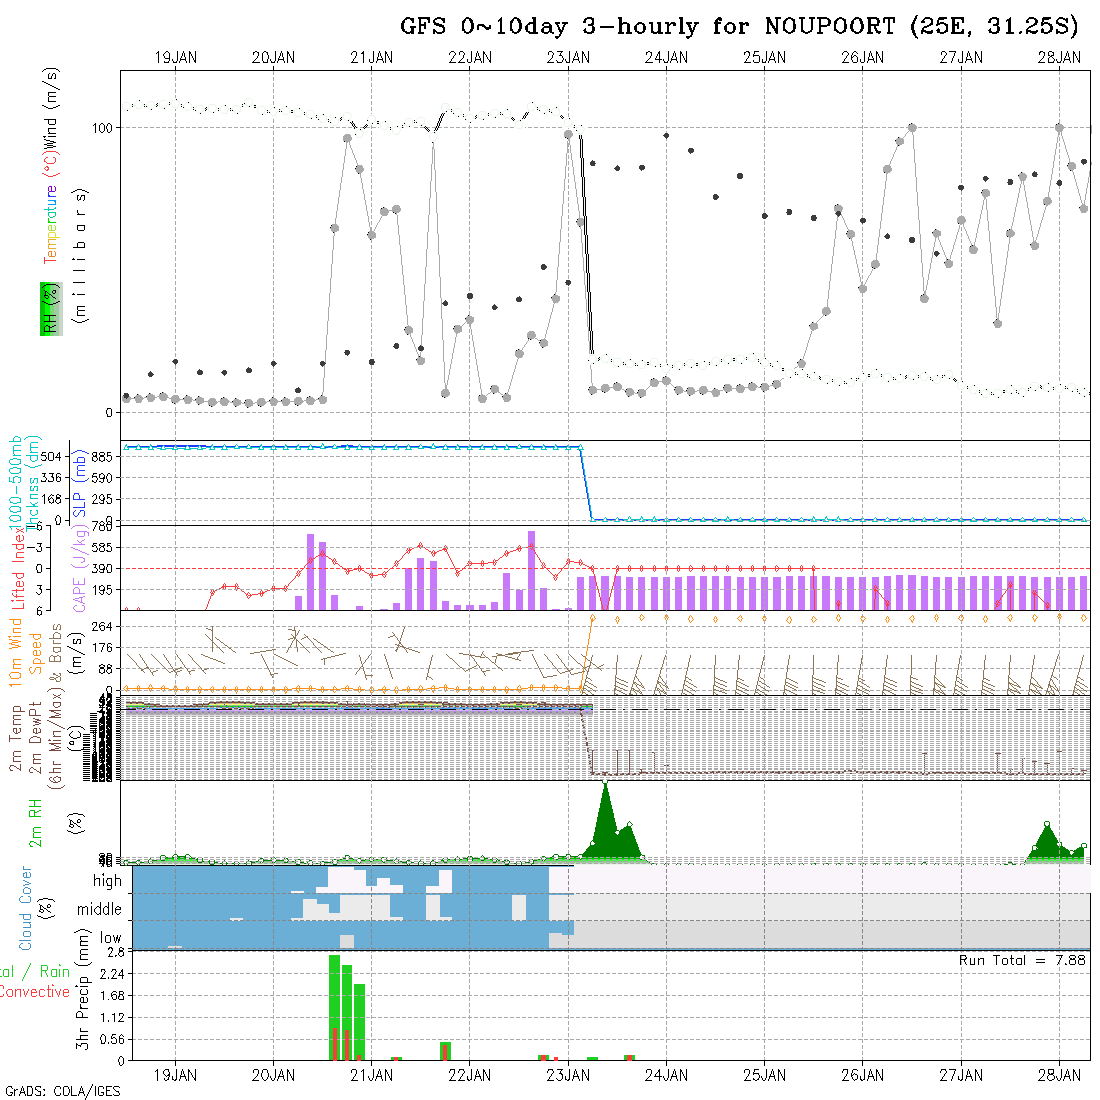Image resolution: width=1100 pixels, height=1100 pixels.
Task: Click the green 'RH (%)' axis label
Action: 51,309
